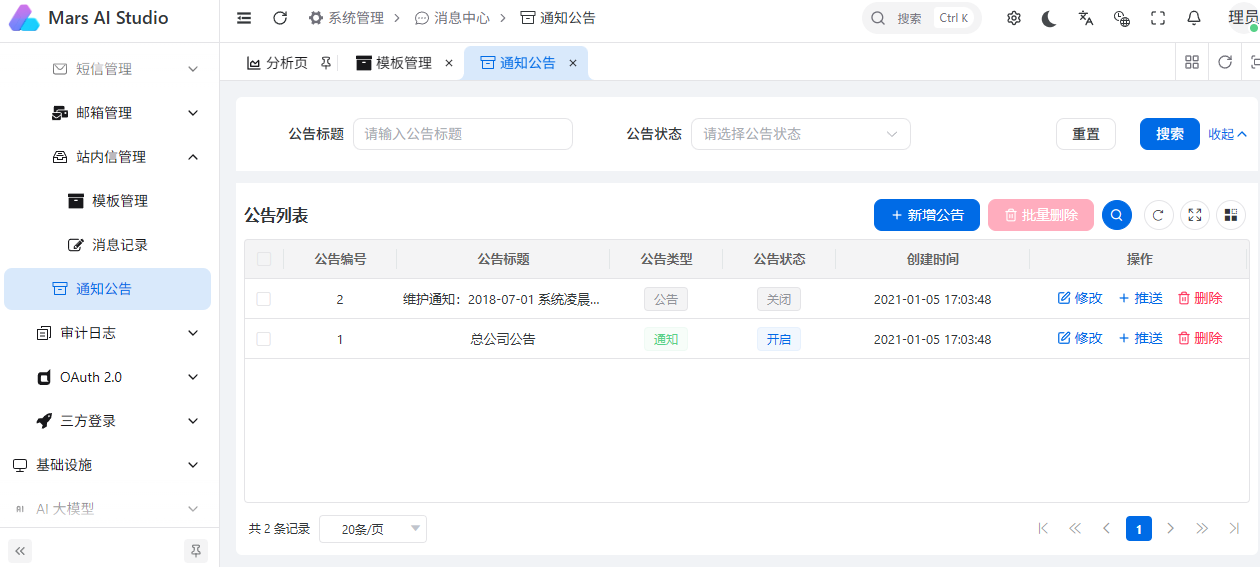Go to previous page arrow

(x=1107, y=528)
